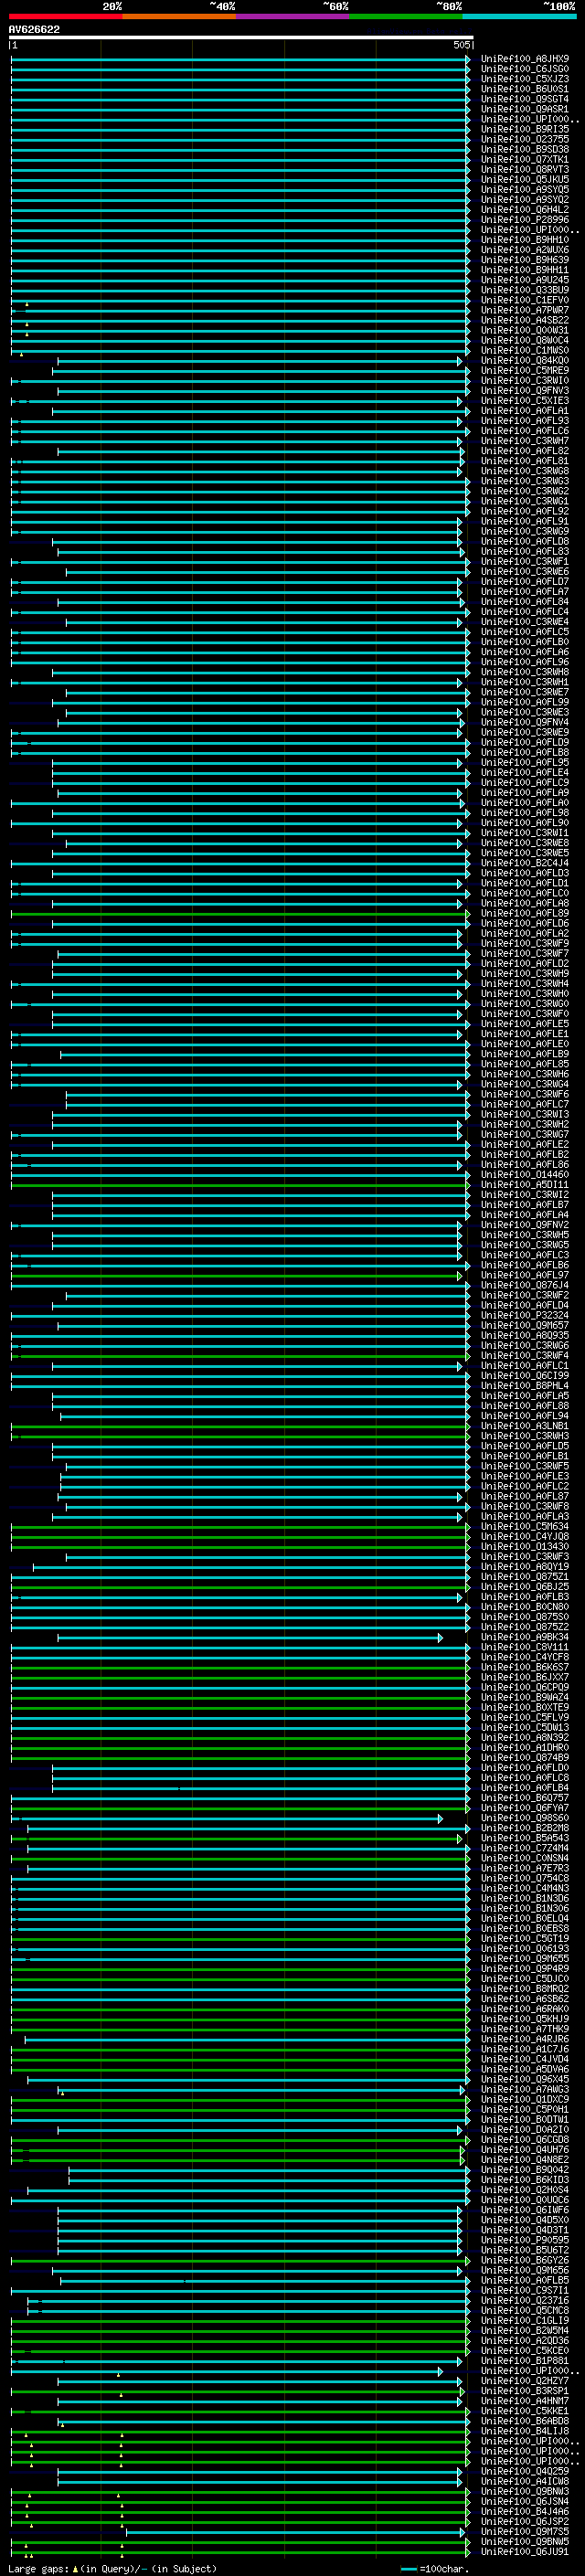Click the UniRef100_C5FLV9 label

525,1717
